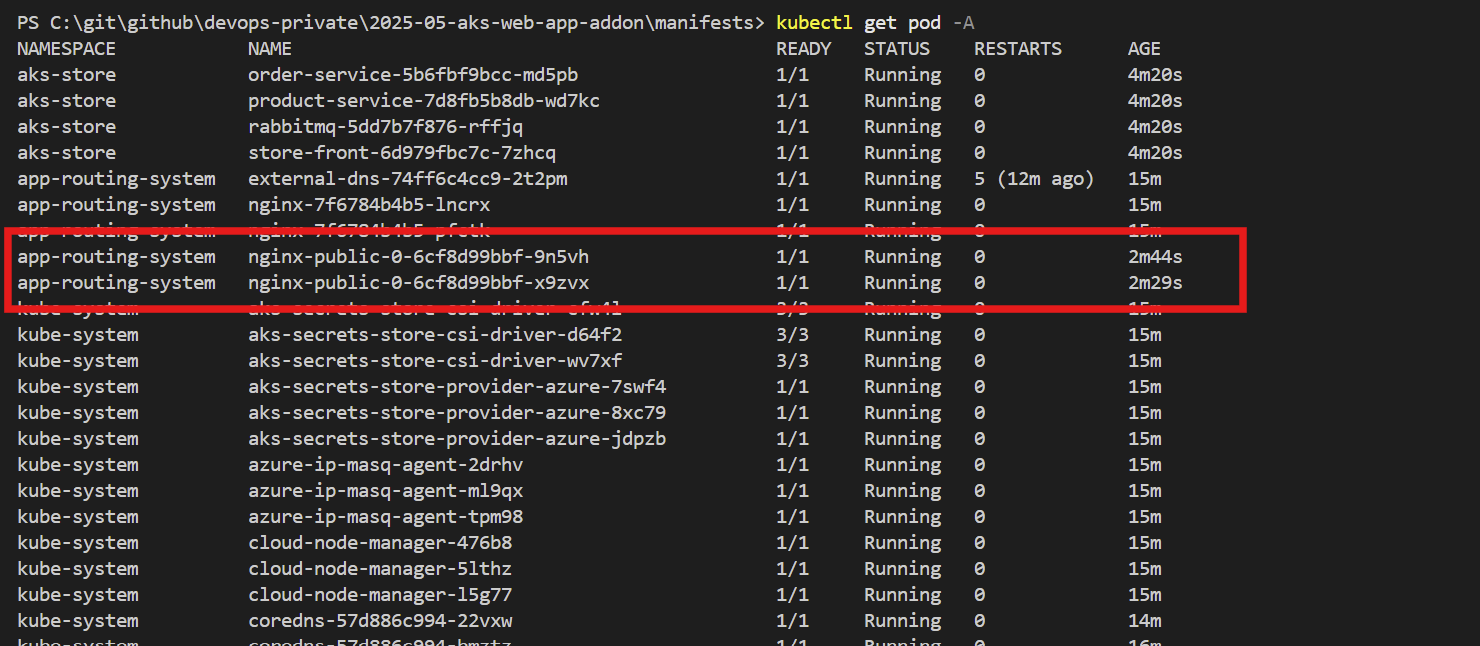Click pod name nginx-public-0-6cf8d99bbf-x9zvx
The height and width of the screenshot is (646, 1480).
(419, 283)
